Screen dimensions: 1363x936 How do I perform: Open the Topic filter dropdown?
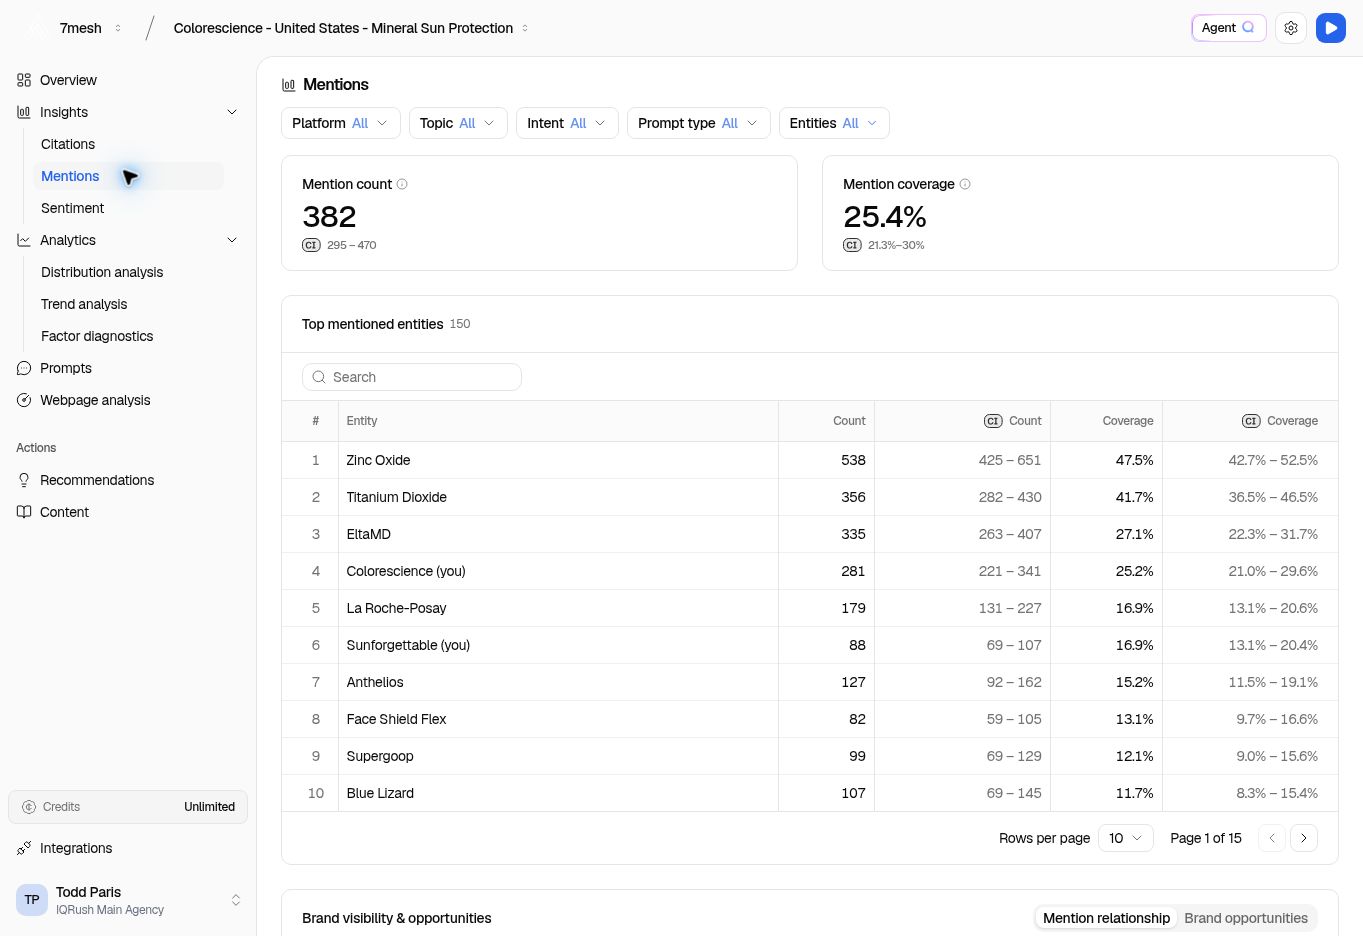point(458,123)
